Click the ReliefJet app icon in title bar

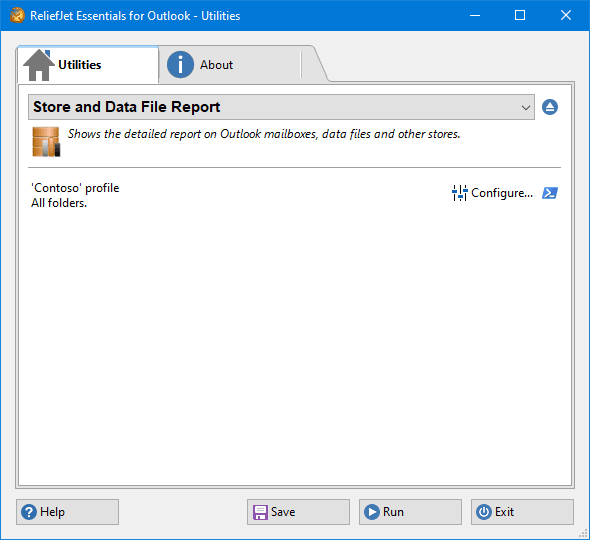(17, 15)
